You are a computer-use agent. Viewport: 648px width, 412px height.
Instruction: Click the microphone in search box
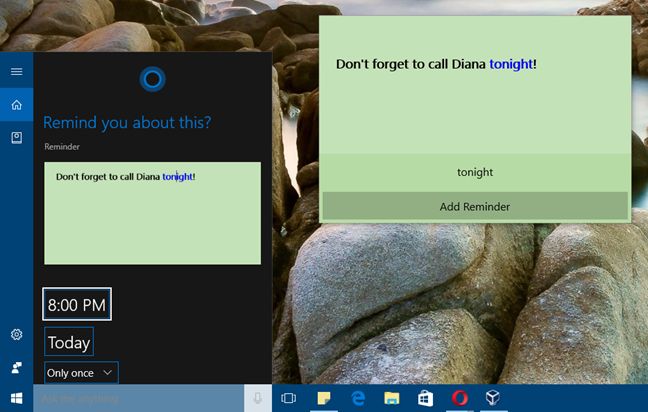[x=257, y=398]
